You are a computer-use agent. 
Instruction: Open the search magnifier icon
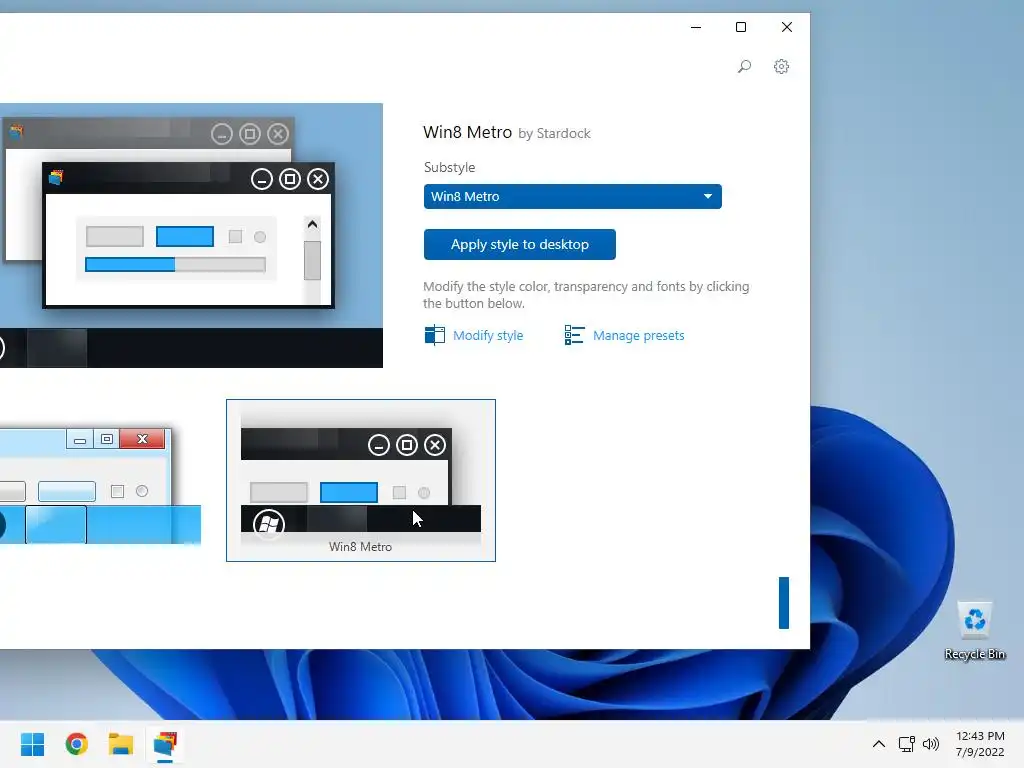pyautogui.click(x=744, y=67)
